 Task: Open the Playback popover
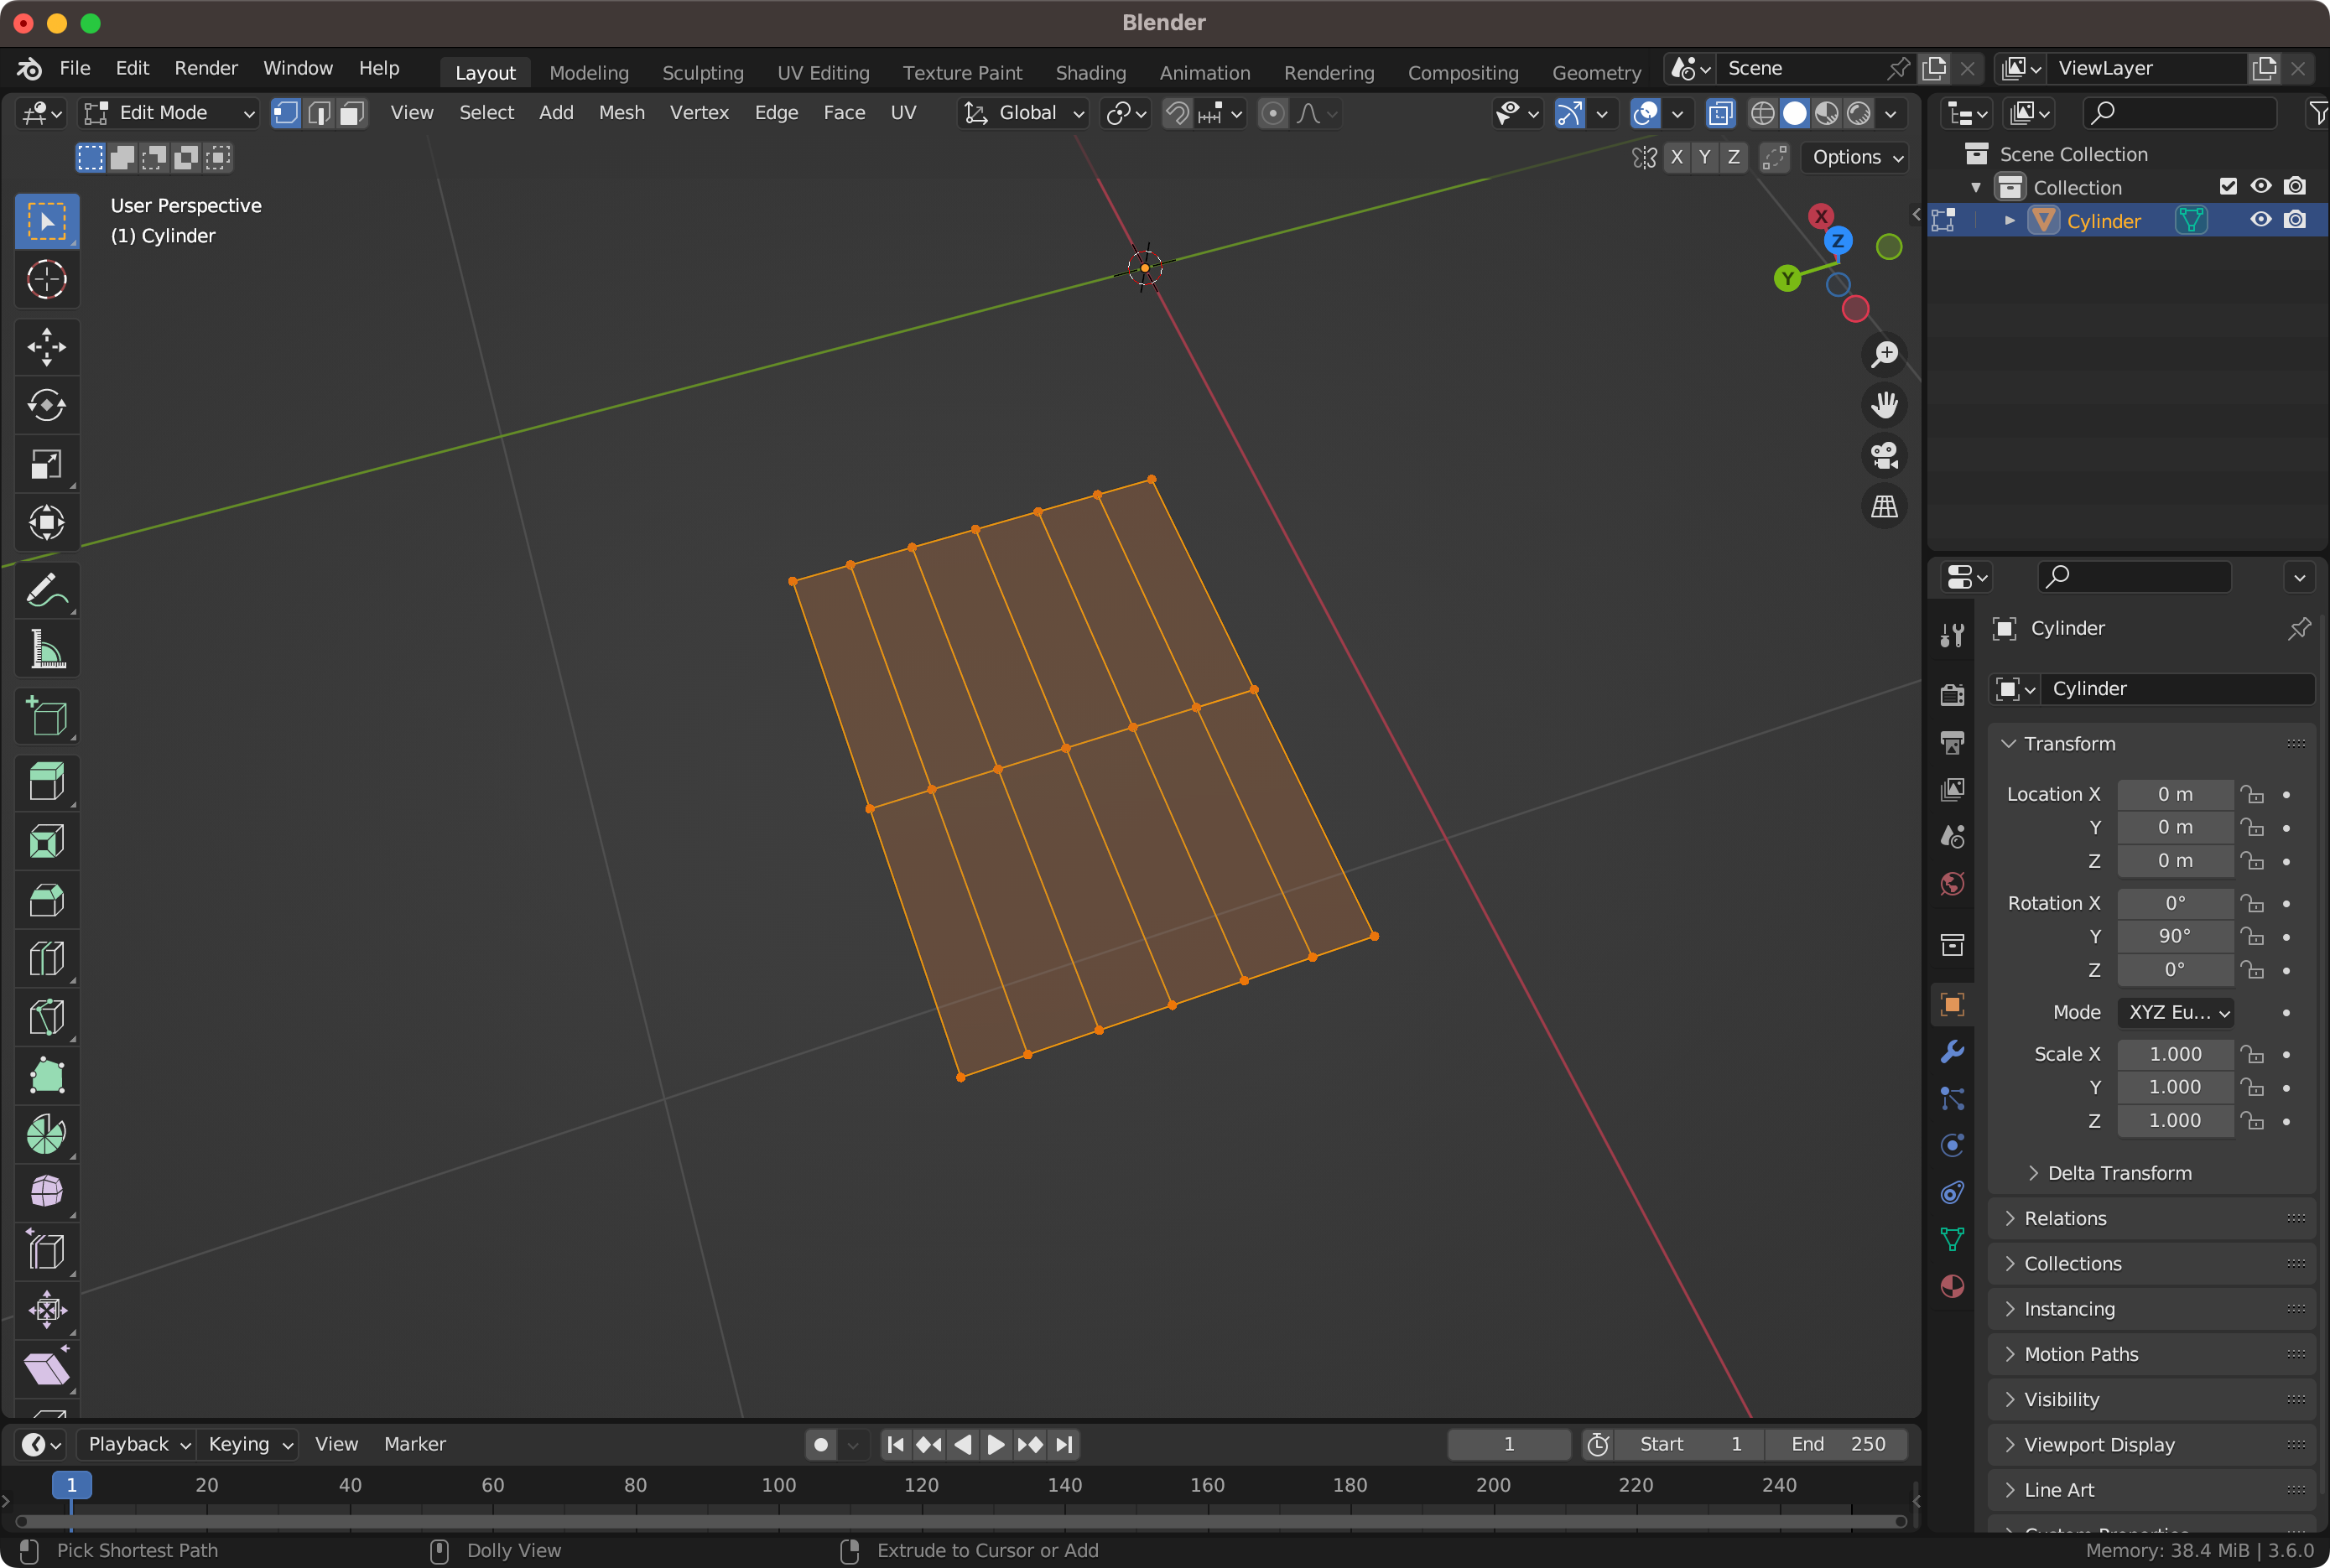[137, 1444]
